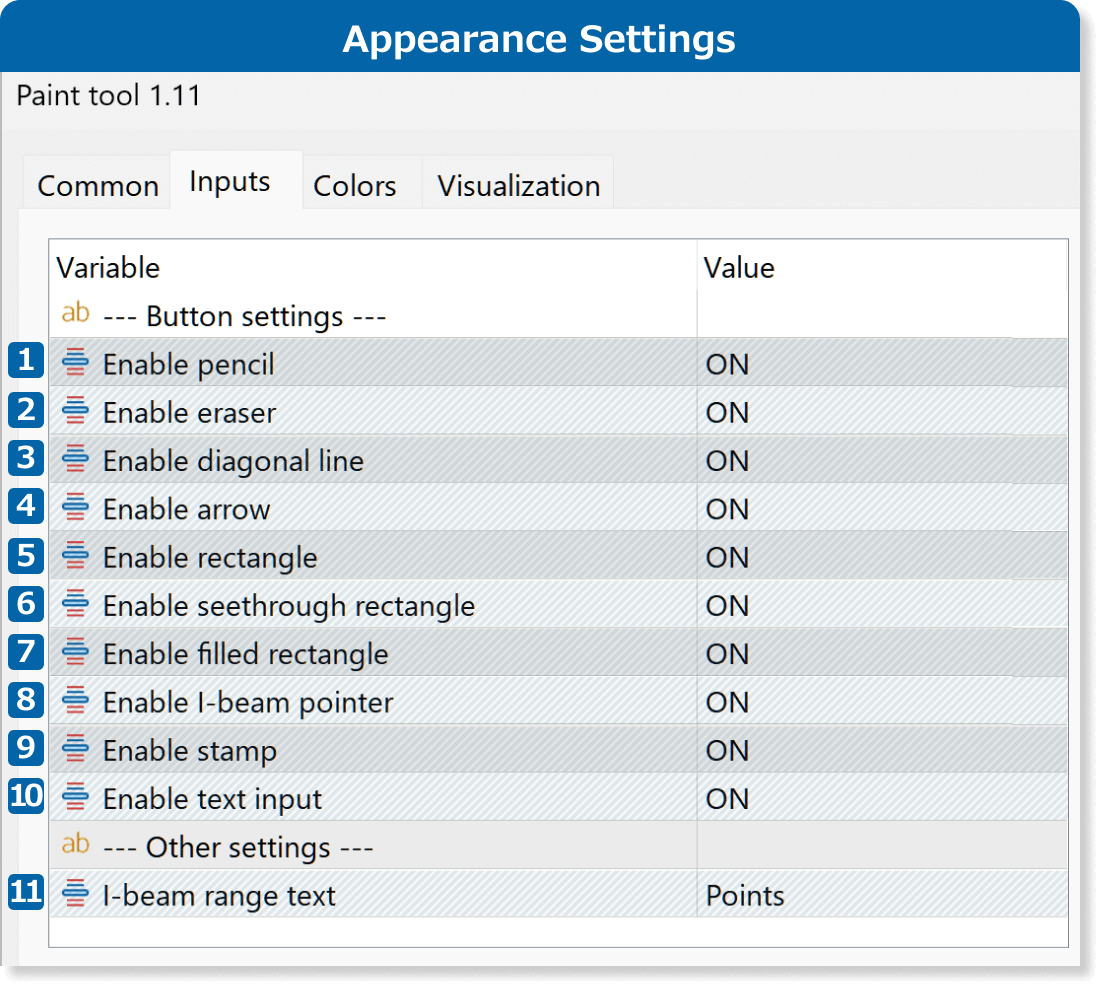
Task: Select the Enable I-beam pointer row label
Action: tap(248, 702)
